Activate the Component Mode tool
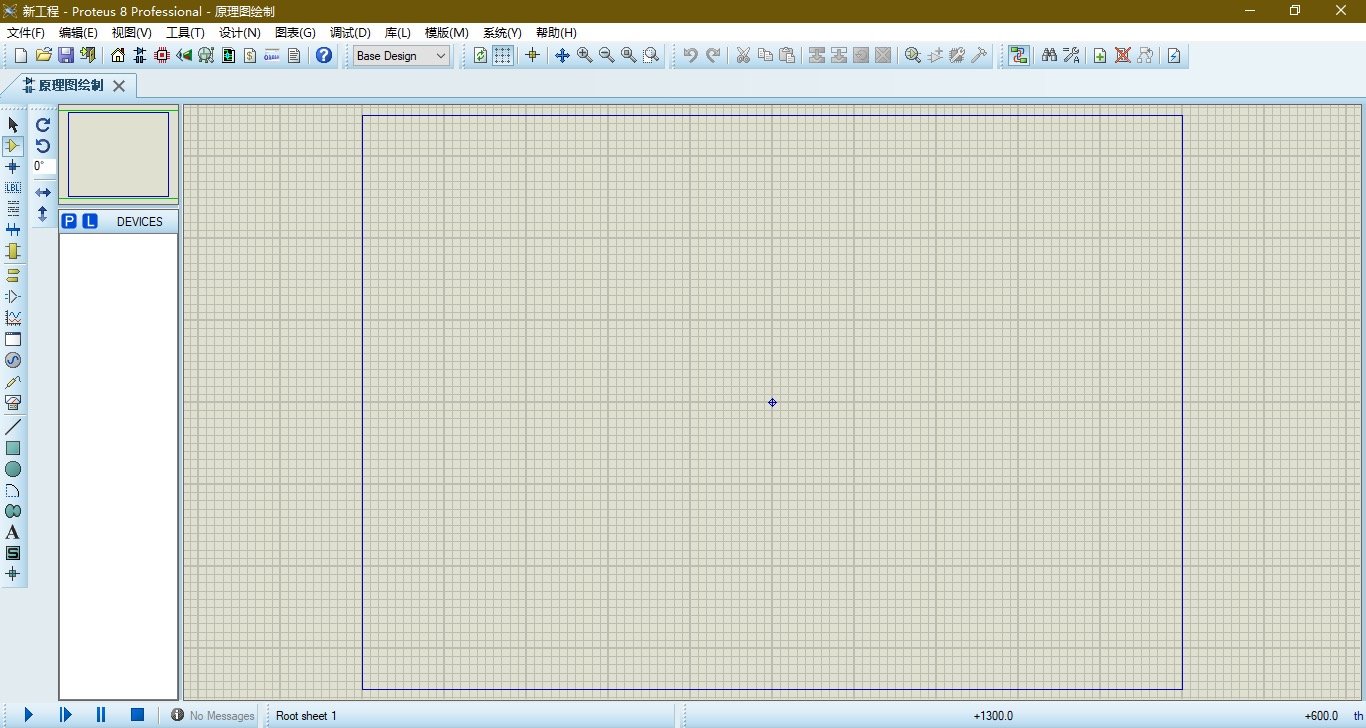The width and height of the screenshot is (1366, 728). [x=13, y=146]
